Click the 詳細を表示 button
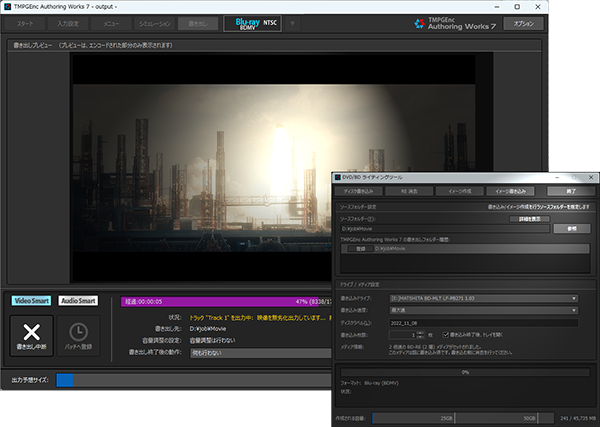The image size is (600, 427). click(x=530, y=219)
